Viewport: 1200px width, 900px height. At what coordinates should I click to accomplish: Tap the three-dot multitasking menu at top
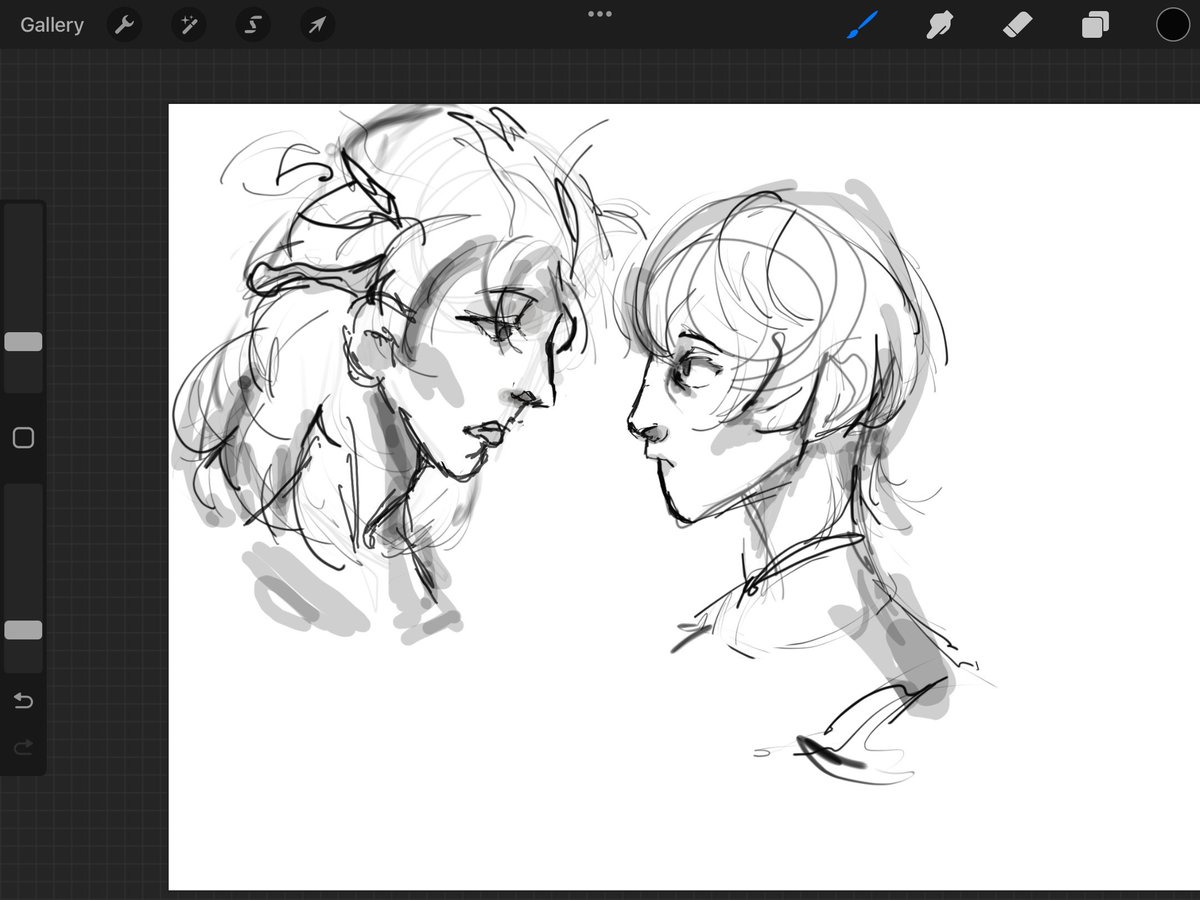600,14
